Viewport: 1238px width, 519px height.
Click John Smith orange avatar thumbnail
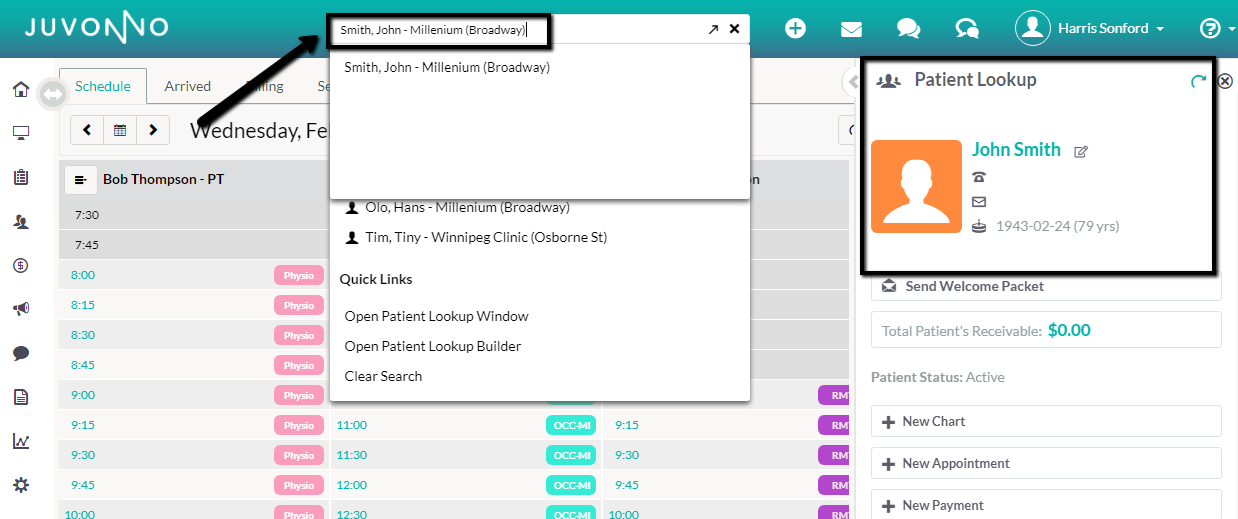click(x=916, y=186)
